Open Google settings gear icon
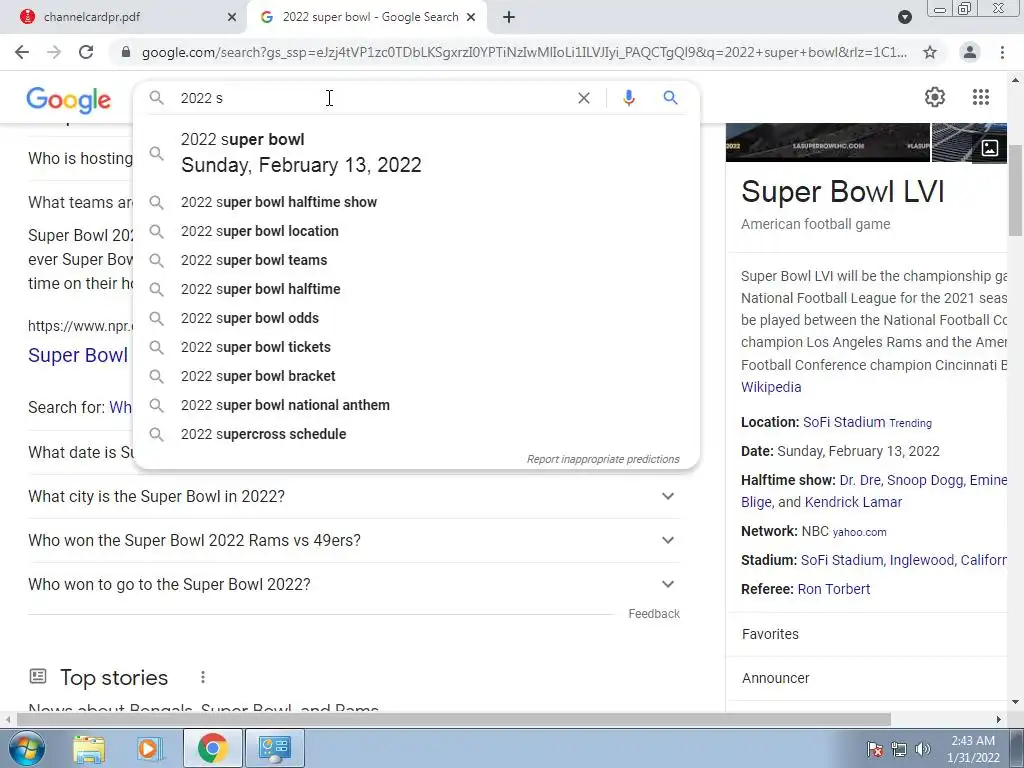This screenshot has width=1024, height=768. click(935, 97)
